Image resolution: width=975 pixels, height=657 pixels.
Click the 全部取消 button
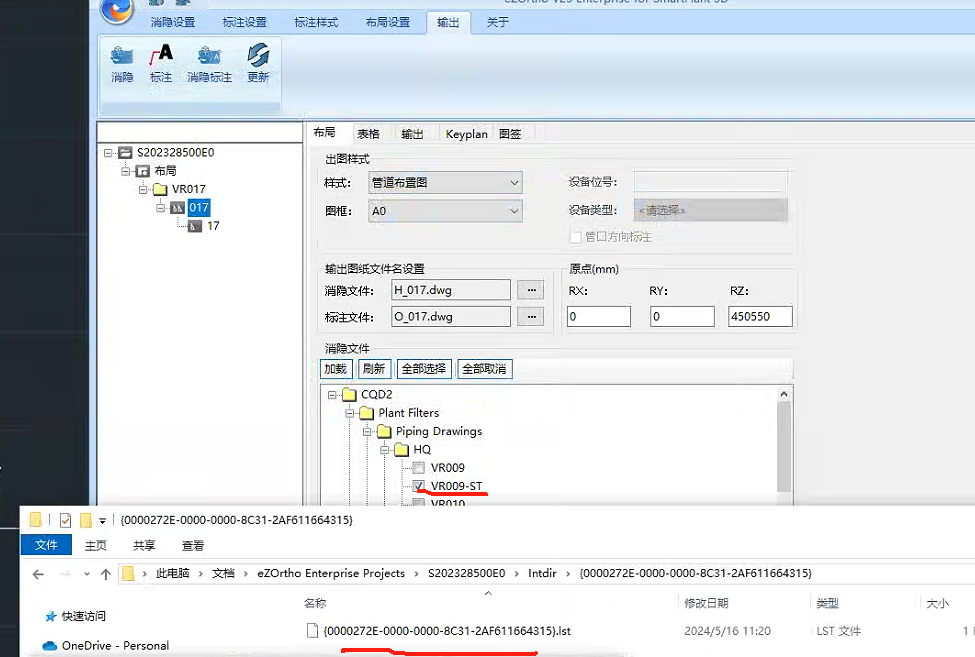coord(484,369)
